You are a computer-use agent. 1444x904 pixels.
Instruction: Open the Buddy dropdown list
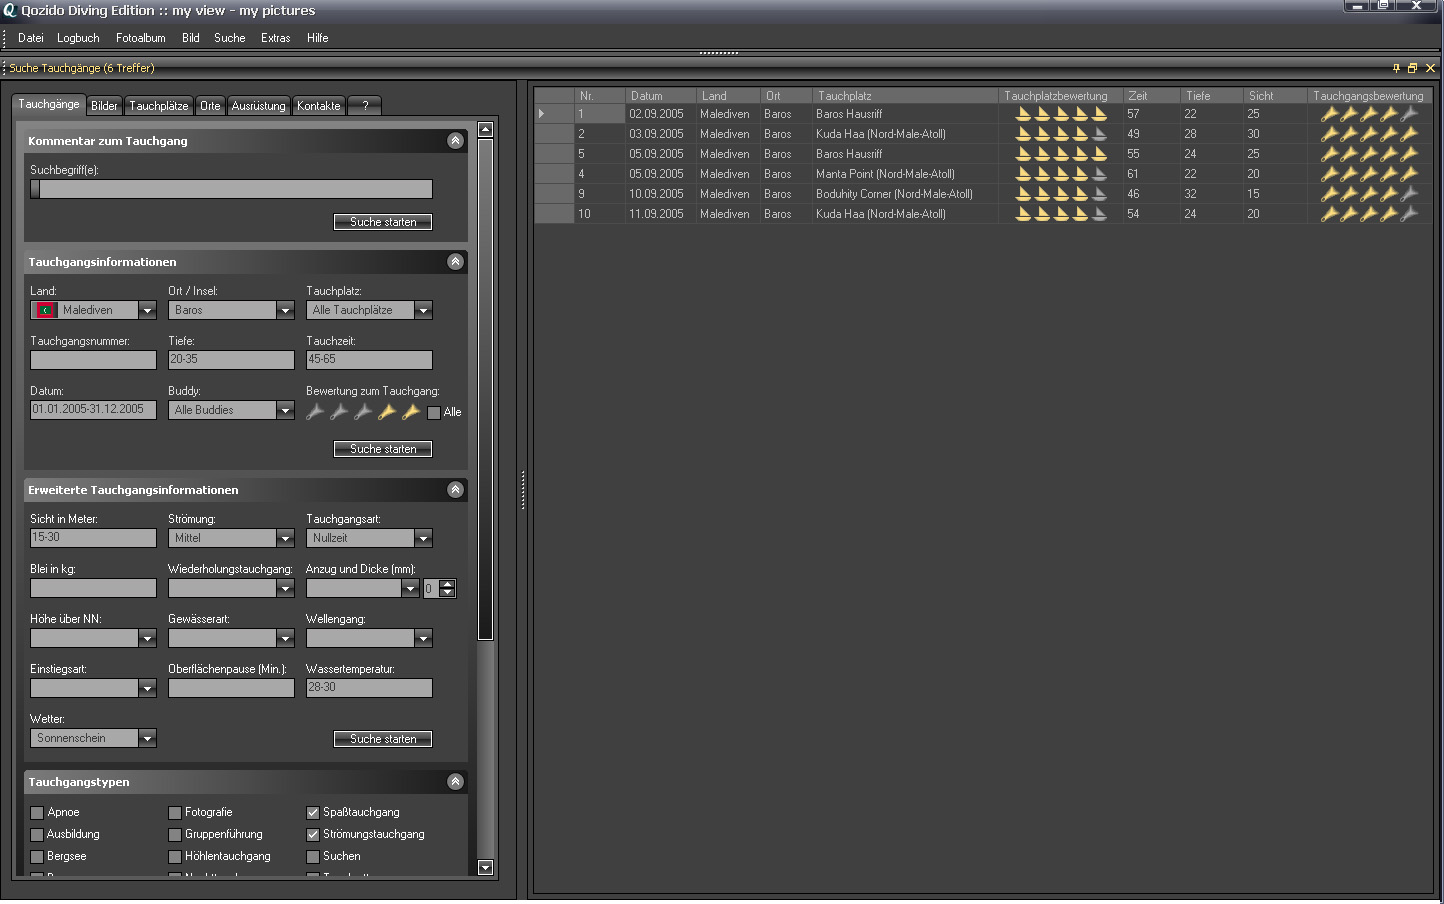(285, 411)
